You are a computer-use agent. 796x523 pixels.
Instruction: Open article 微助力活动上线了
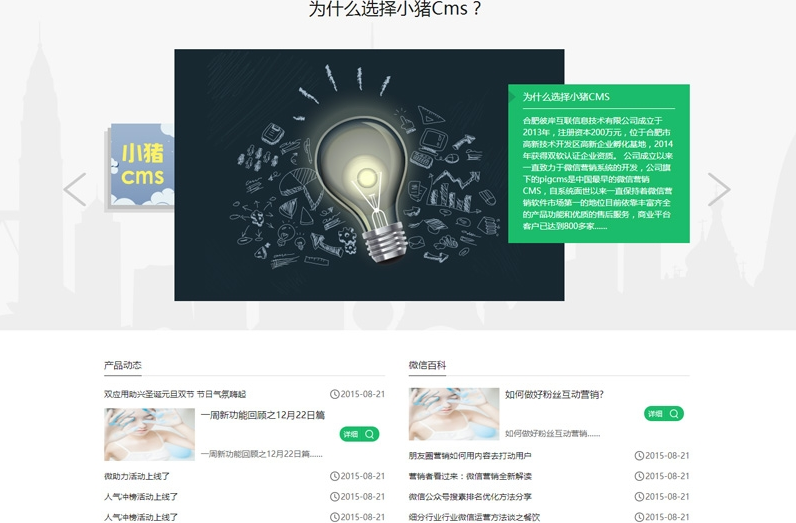click(x=137, y=476)
